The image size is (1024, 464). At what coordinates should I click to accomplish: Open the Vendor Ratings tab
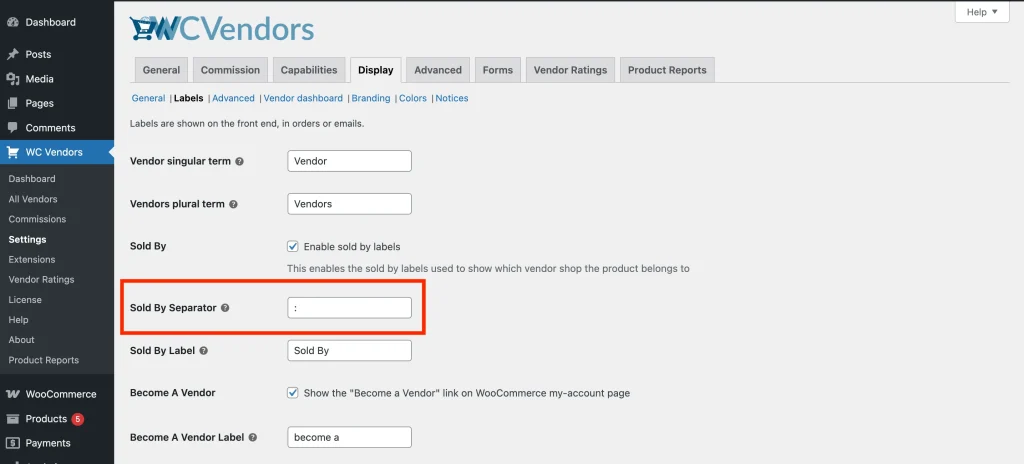570,70
